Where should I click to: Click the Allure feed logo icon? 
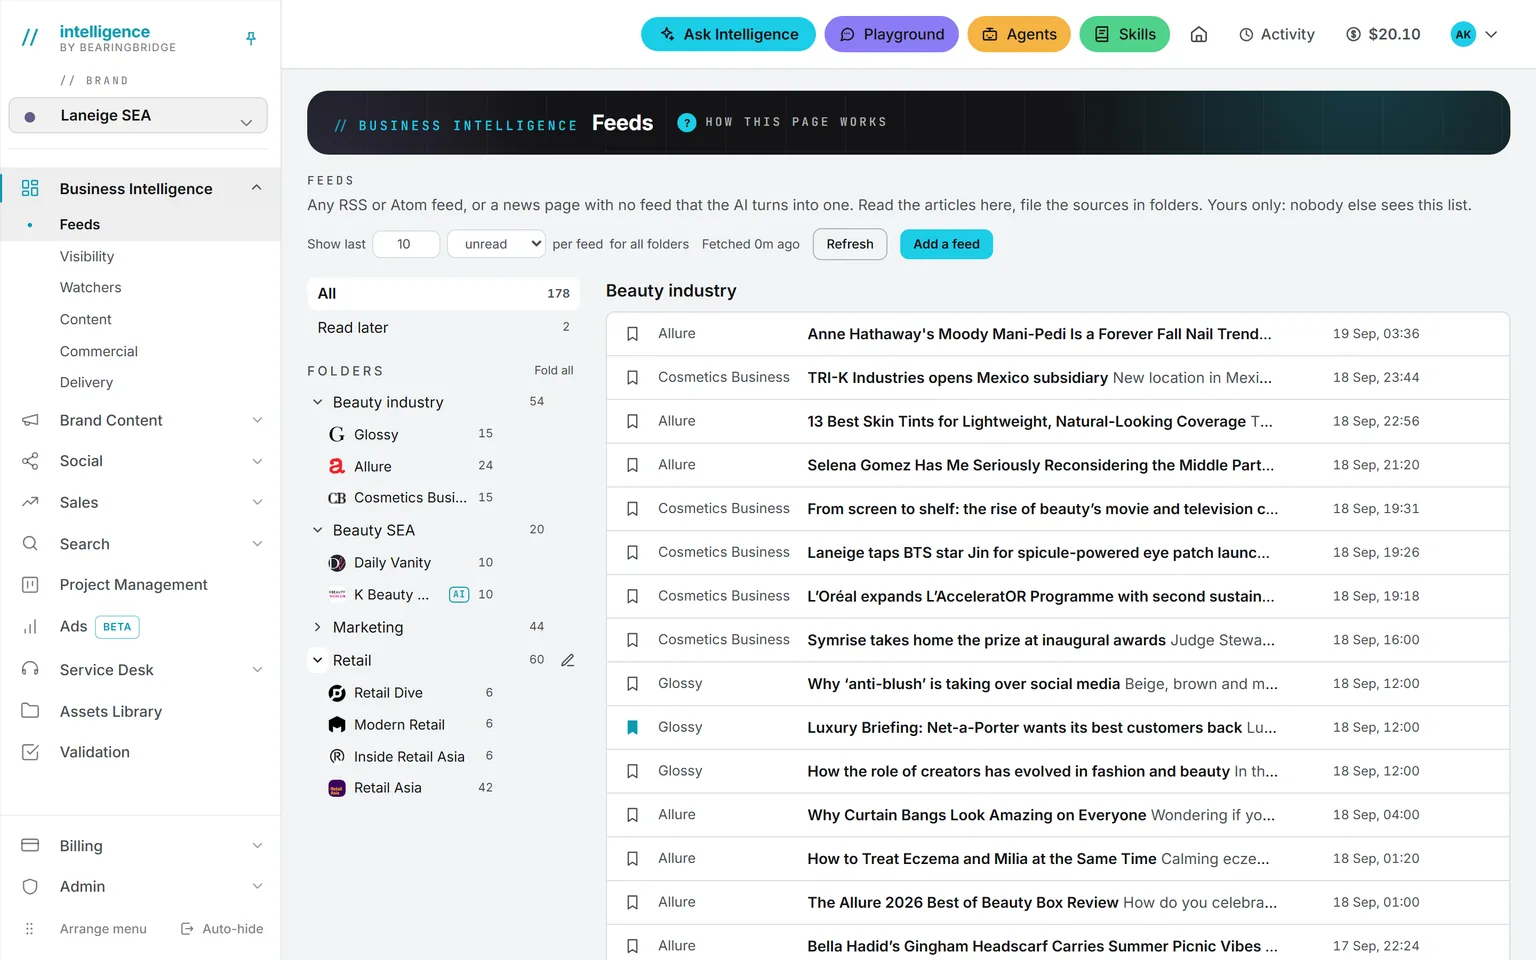pyautogui.click(x=337, y=467)
